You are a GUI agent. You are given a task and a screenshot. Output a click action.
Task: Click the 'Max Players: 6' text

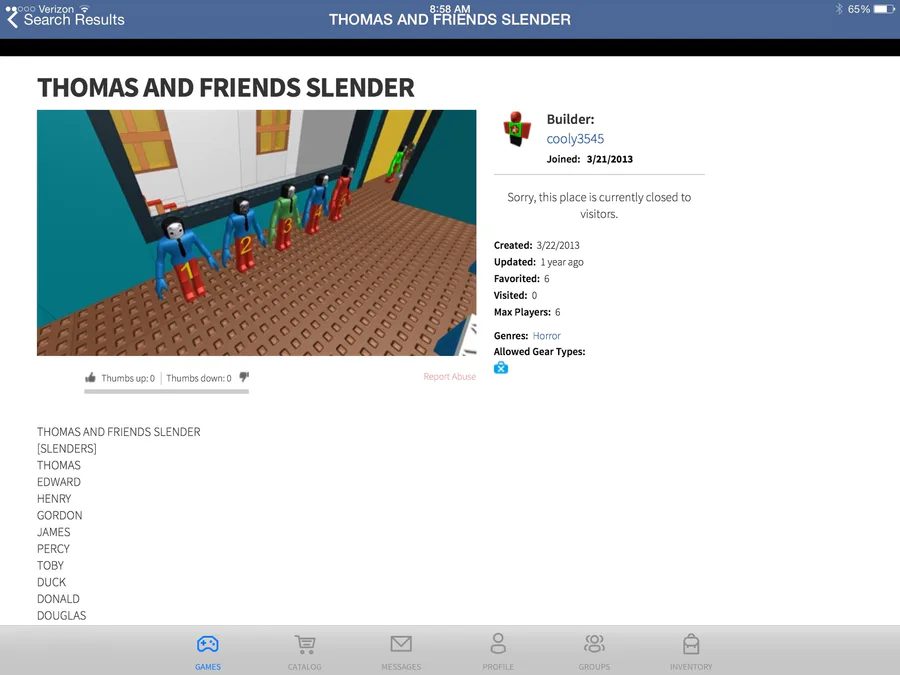click(x=527, y=312)
